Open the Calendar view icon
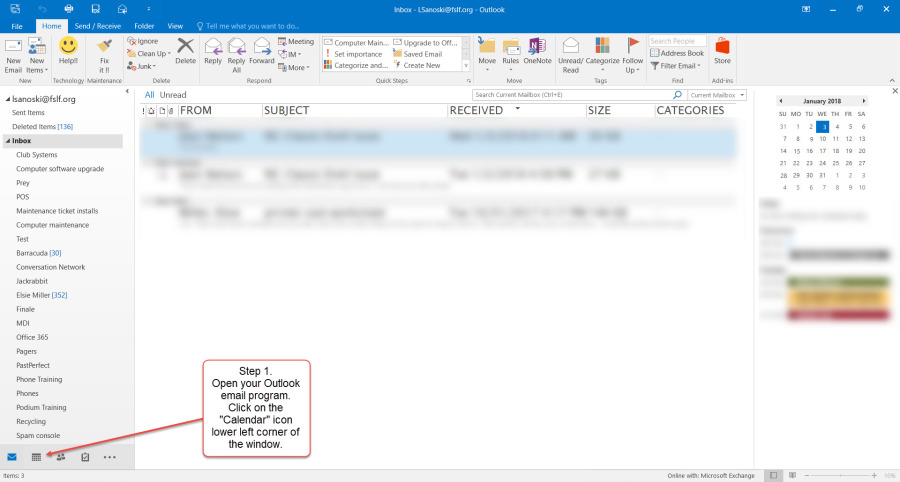Image resolution: width=900 pixels, height=482 pixels. (x=36, y=457)
